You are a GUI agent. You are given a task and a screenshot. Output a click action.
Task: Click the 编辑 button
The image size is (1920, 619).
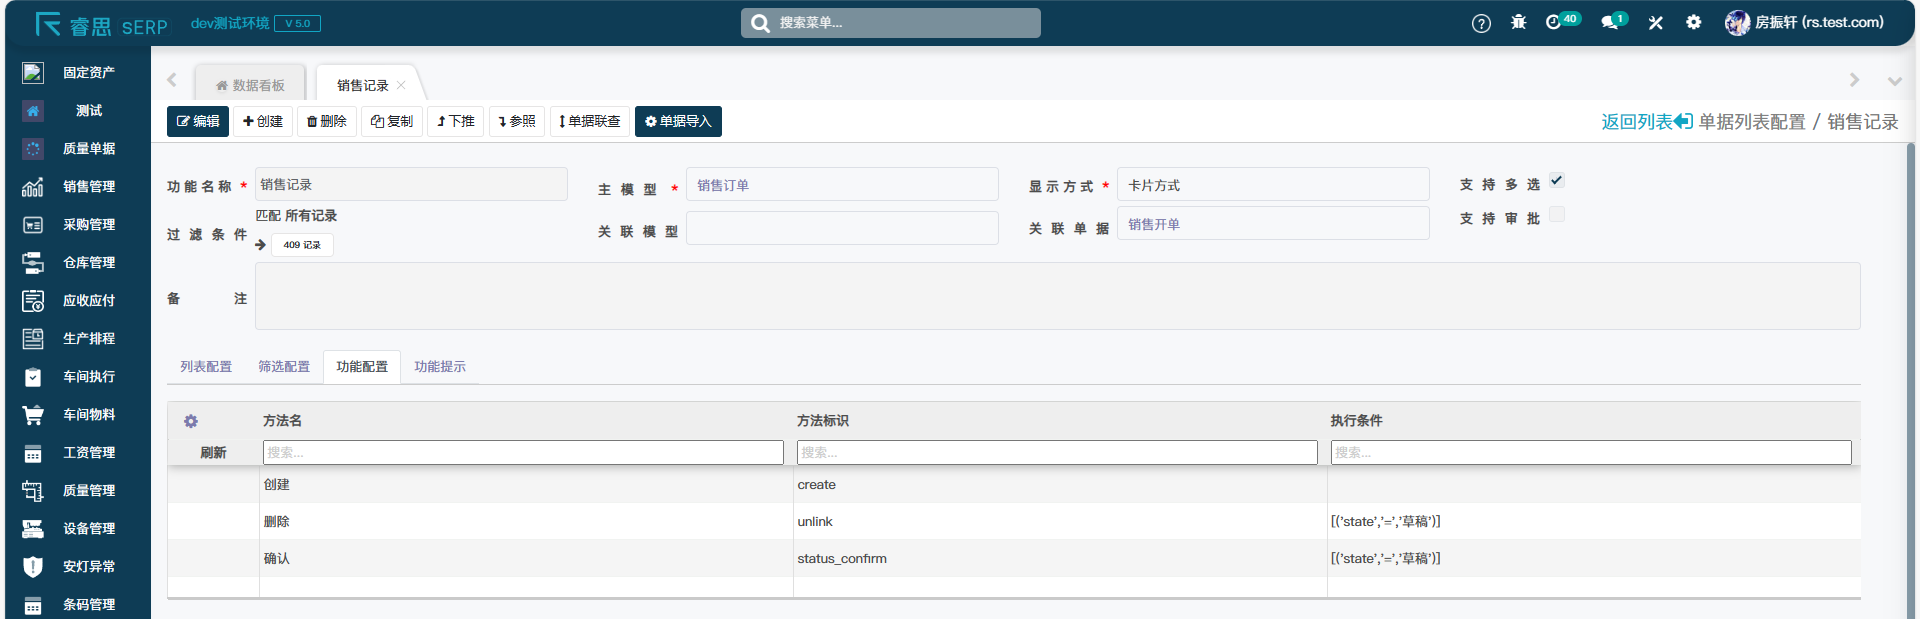click(x=198, y=121)
